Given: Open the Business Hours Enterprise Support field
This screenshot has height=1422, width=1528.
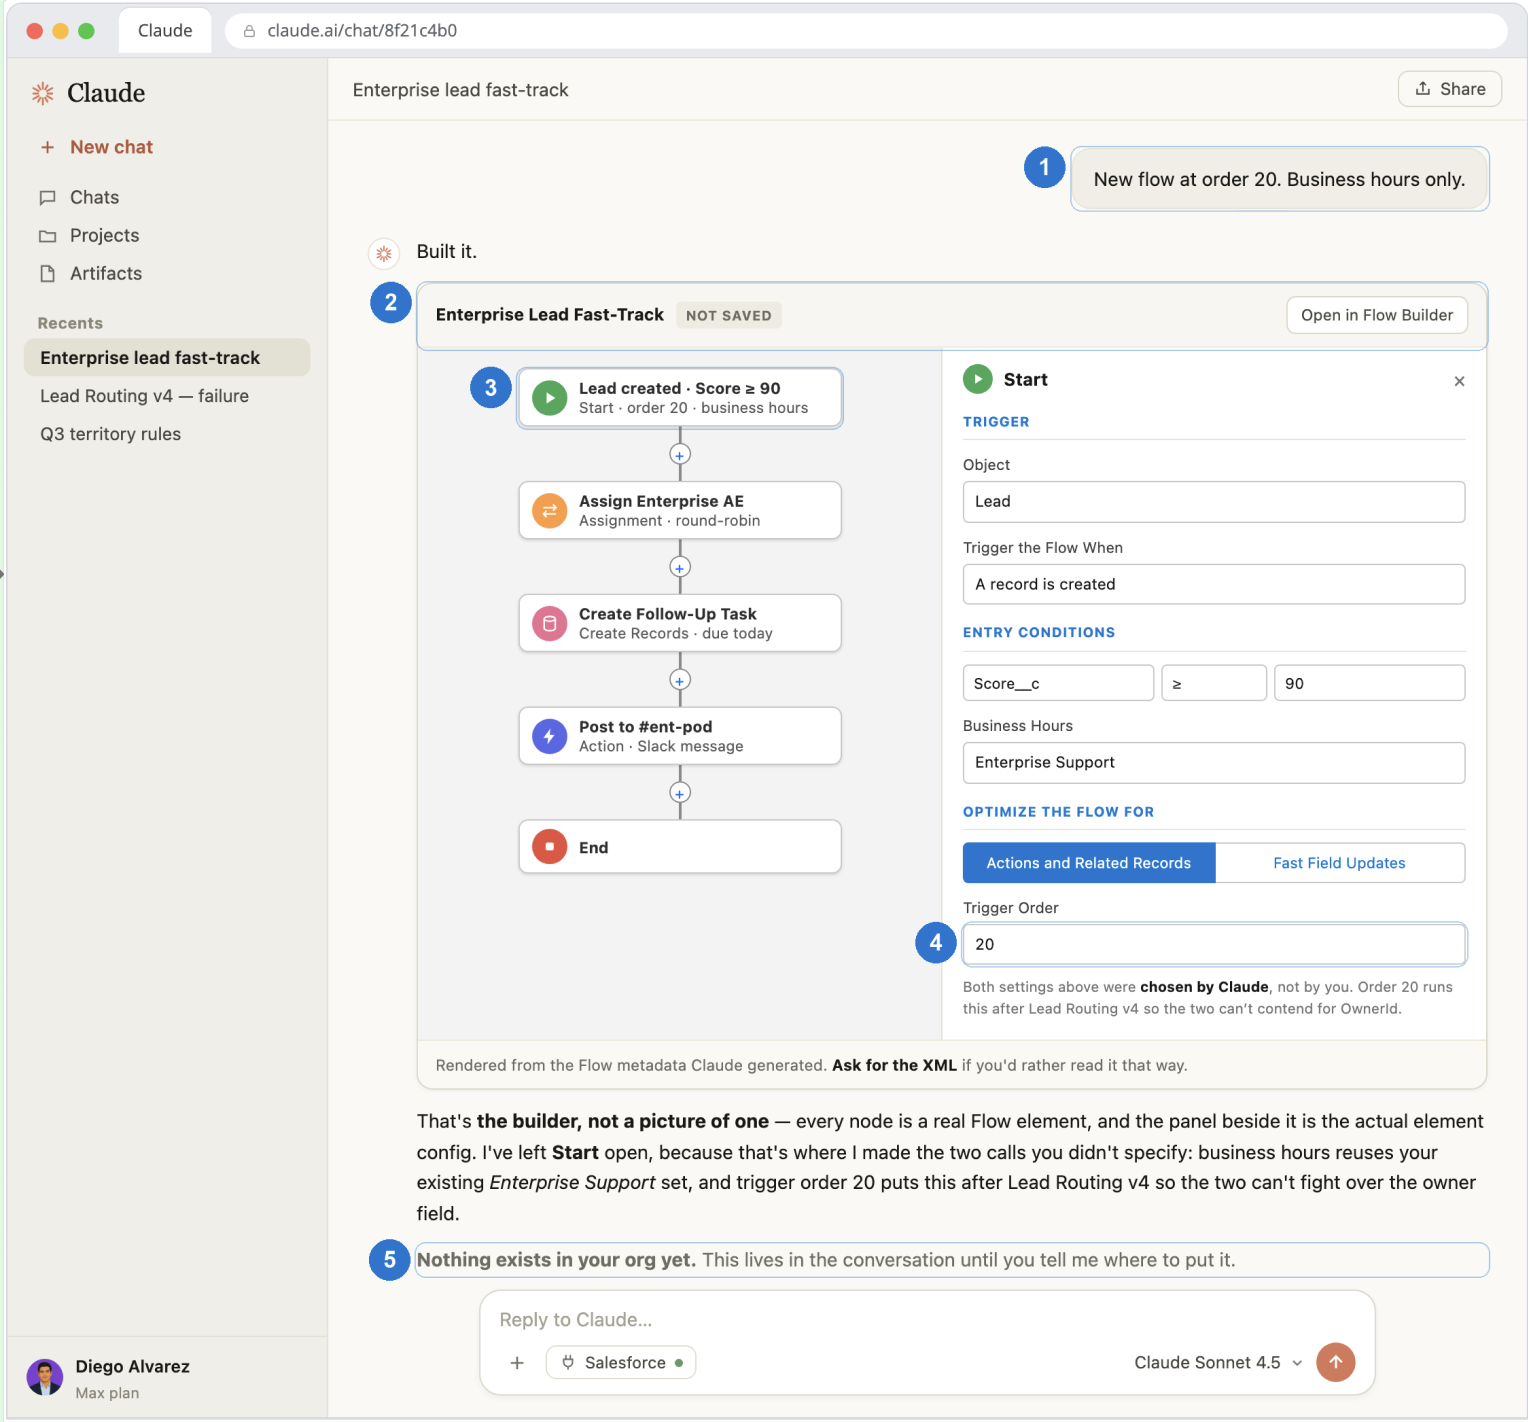Looking at the screenshot, I should pyautogui.click(x=1214, y=763).
